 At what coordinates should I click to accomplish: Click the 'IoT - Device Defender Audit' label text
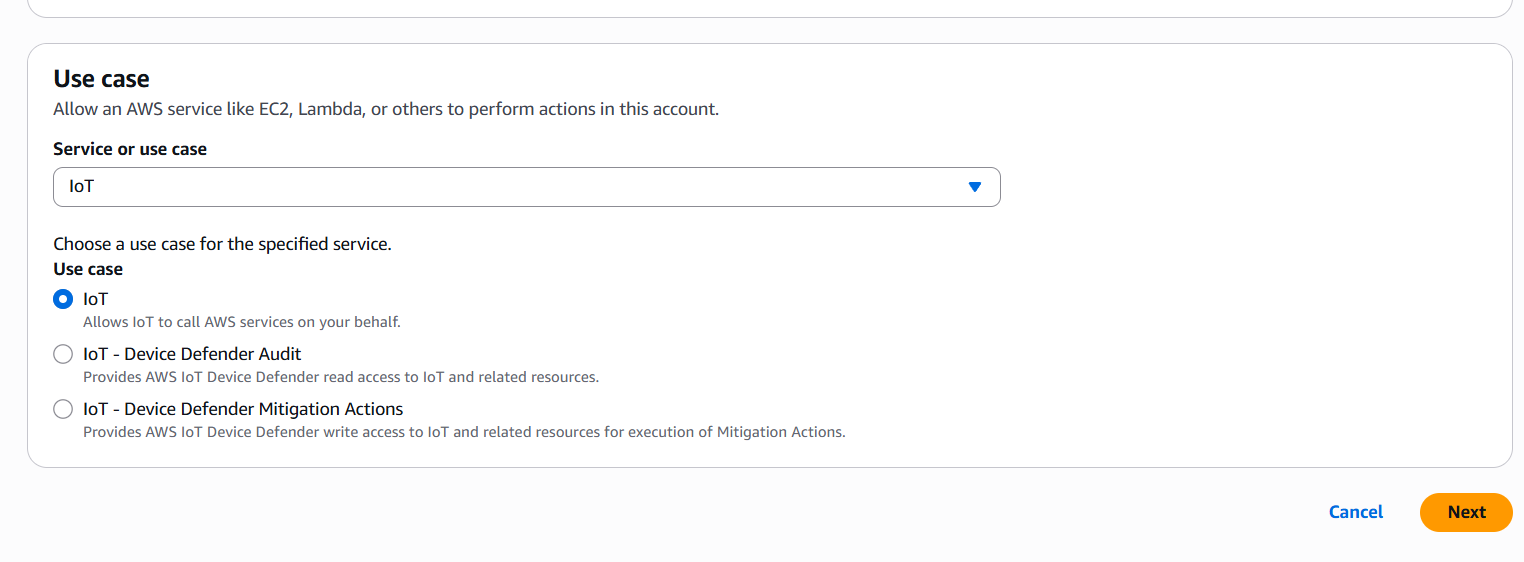192,354
